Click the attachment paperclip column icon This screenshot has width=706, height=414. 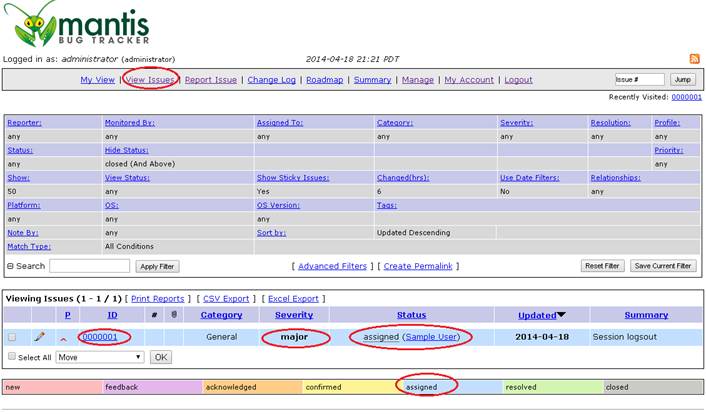(x=174, y=315)
